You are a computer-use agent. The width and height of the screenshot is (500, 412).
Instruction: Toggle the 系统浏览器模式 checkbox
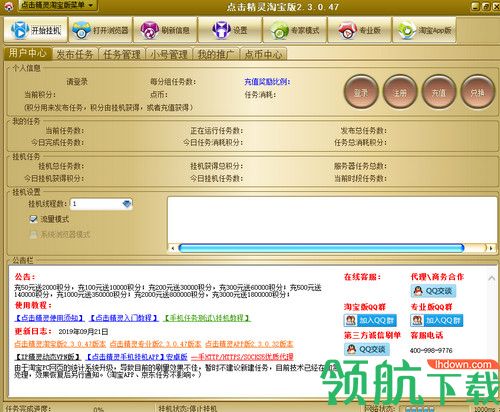pyautogui.click(x=33, y=234)
